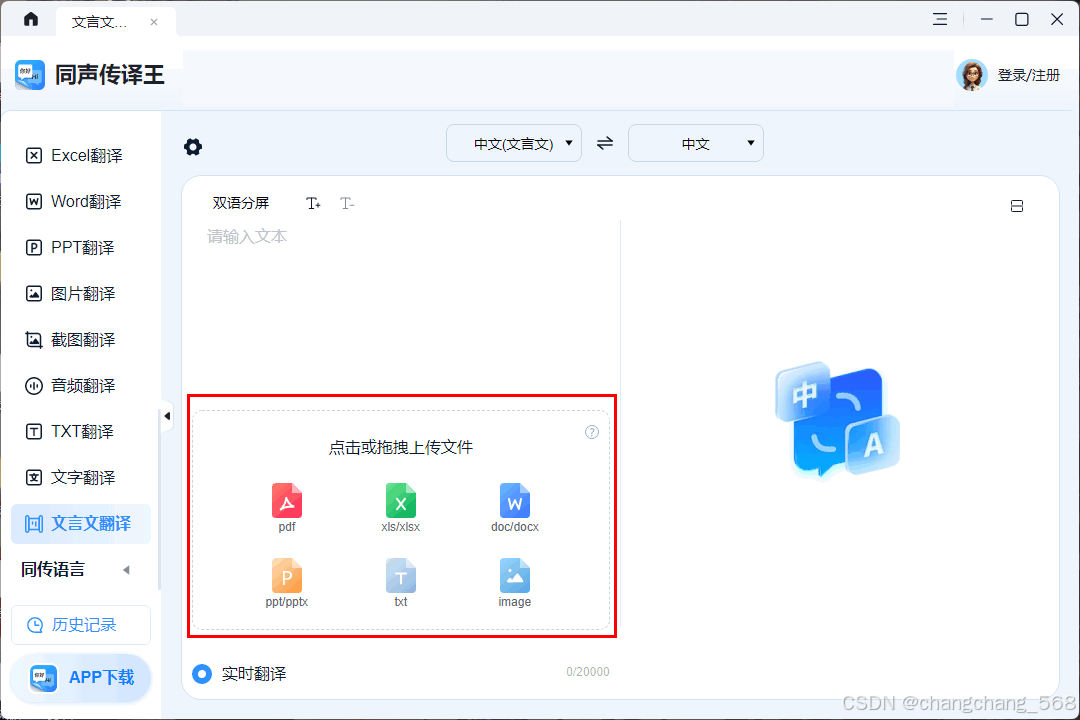Select 文言文翻译 in sidebar
The width and height of the screenshot is (1080, 720).
coord(81,524)
